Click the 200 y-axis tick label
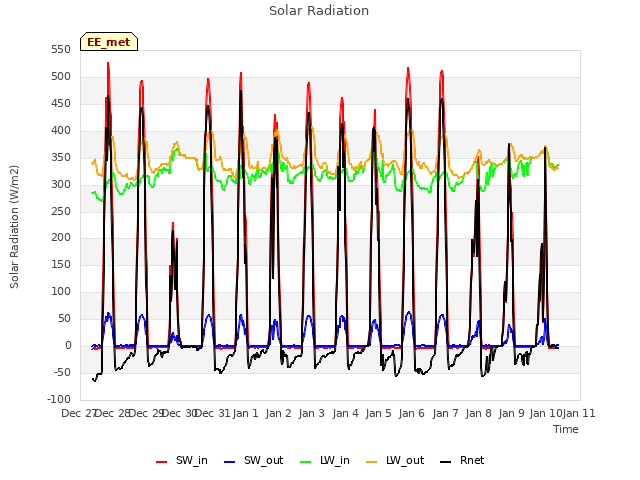The image size is (640, 480). (x=61, y=237)
